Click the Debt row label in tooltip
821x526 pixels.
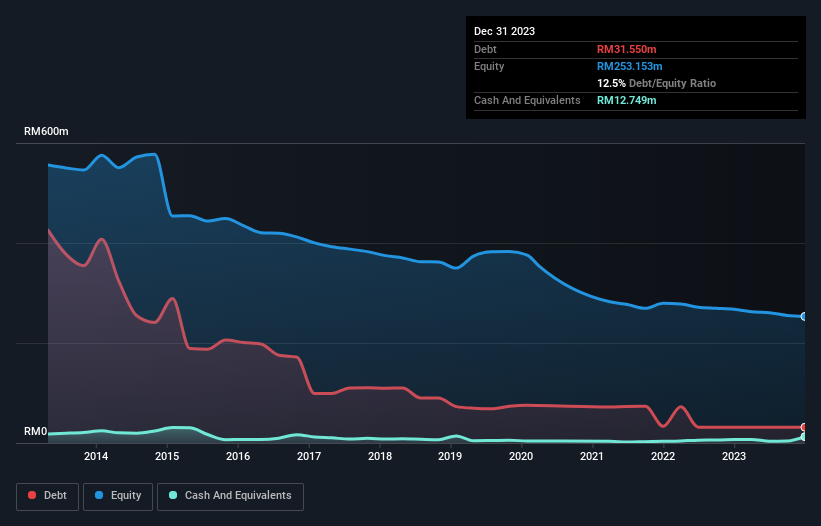[x=485, y=49]
